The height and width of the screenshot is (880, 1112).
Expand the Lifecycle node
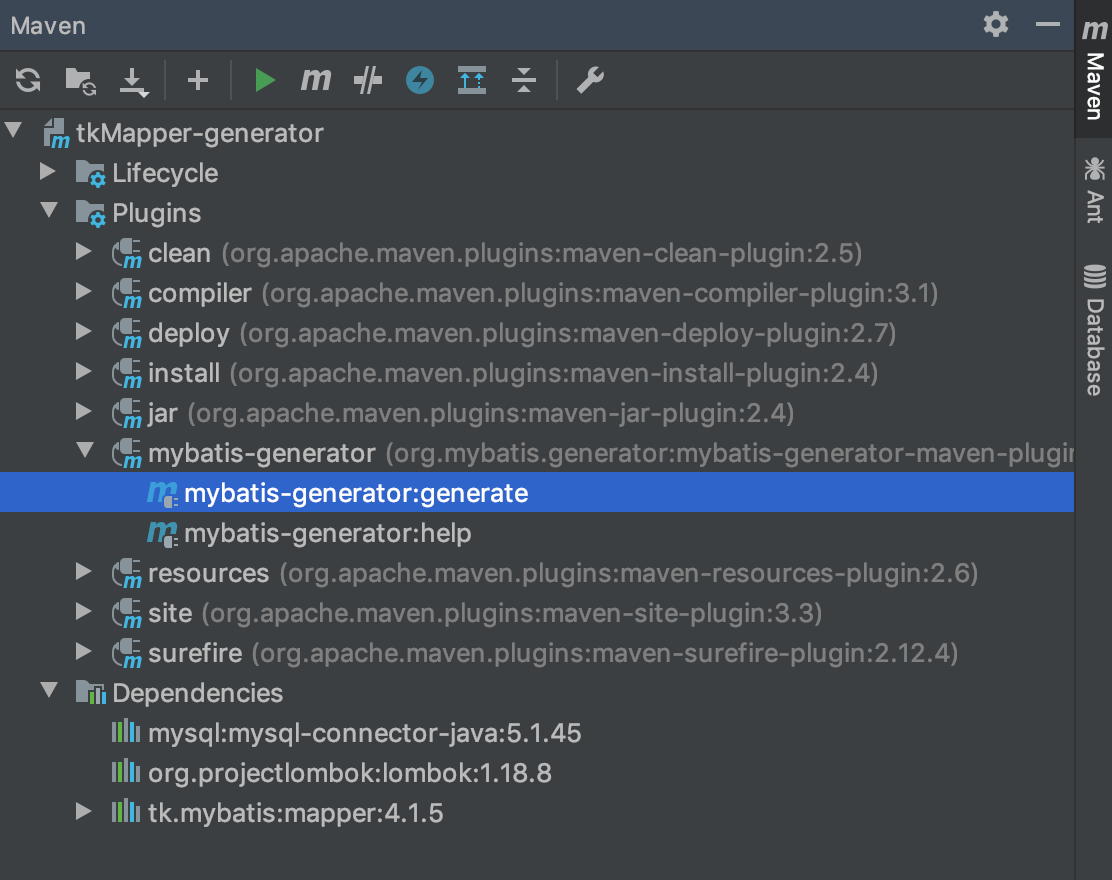(x=48, y=172)
